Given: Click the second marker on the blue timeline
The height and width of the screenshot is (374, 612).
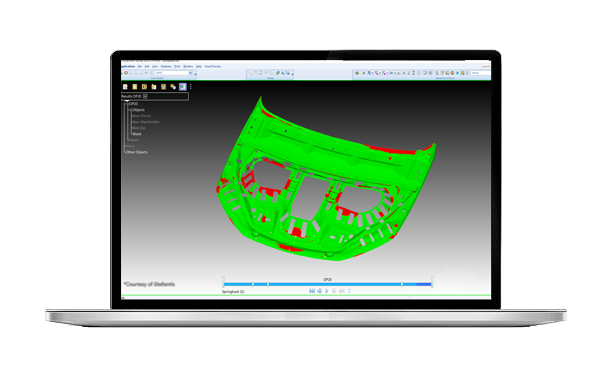Looking at the screenshot, I should (268, 284).
